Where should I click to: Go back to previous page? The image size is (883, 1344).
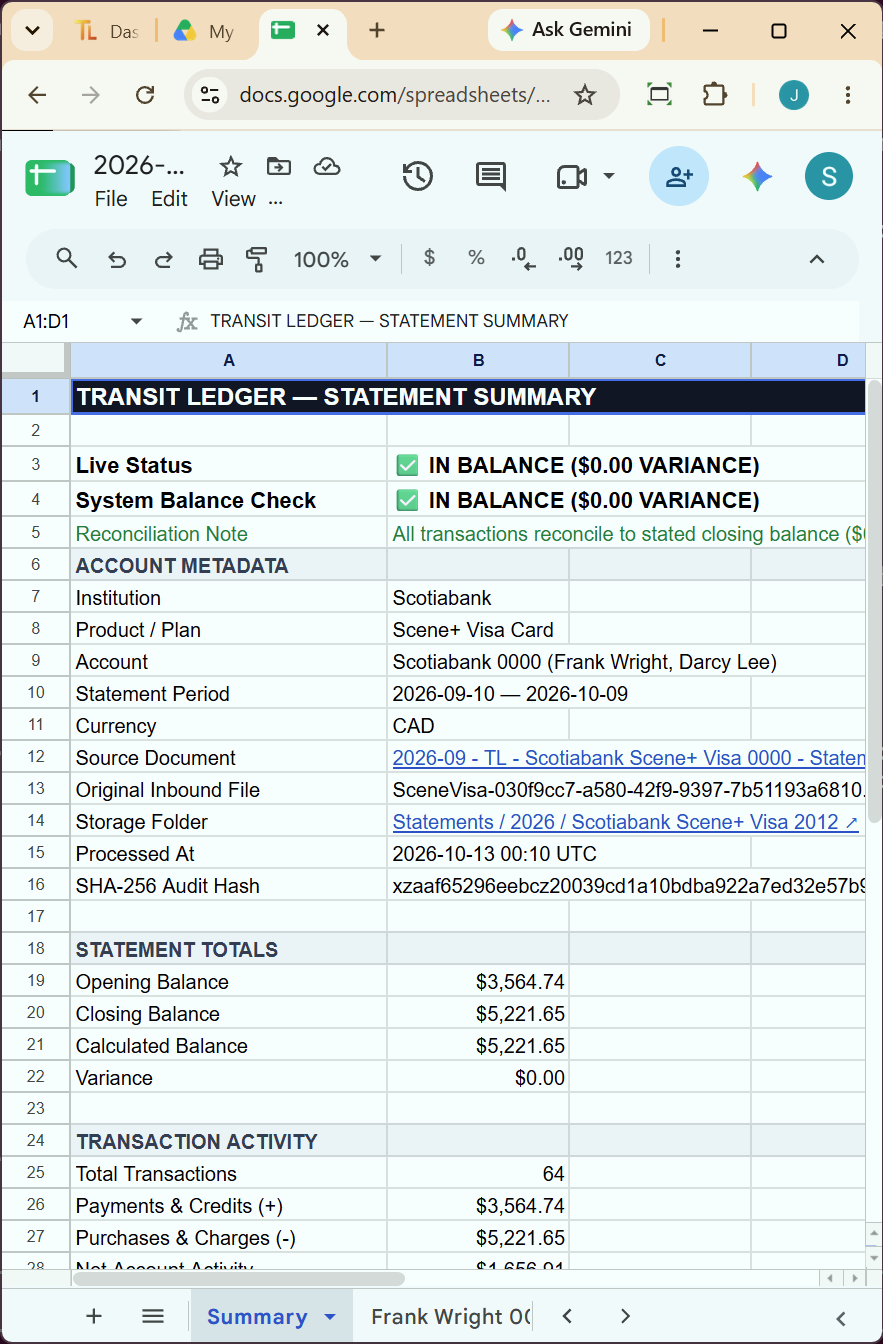pos(37,95)
